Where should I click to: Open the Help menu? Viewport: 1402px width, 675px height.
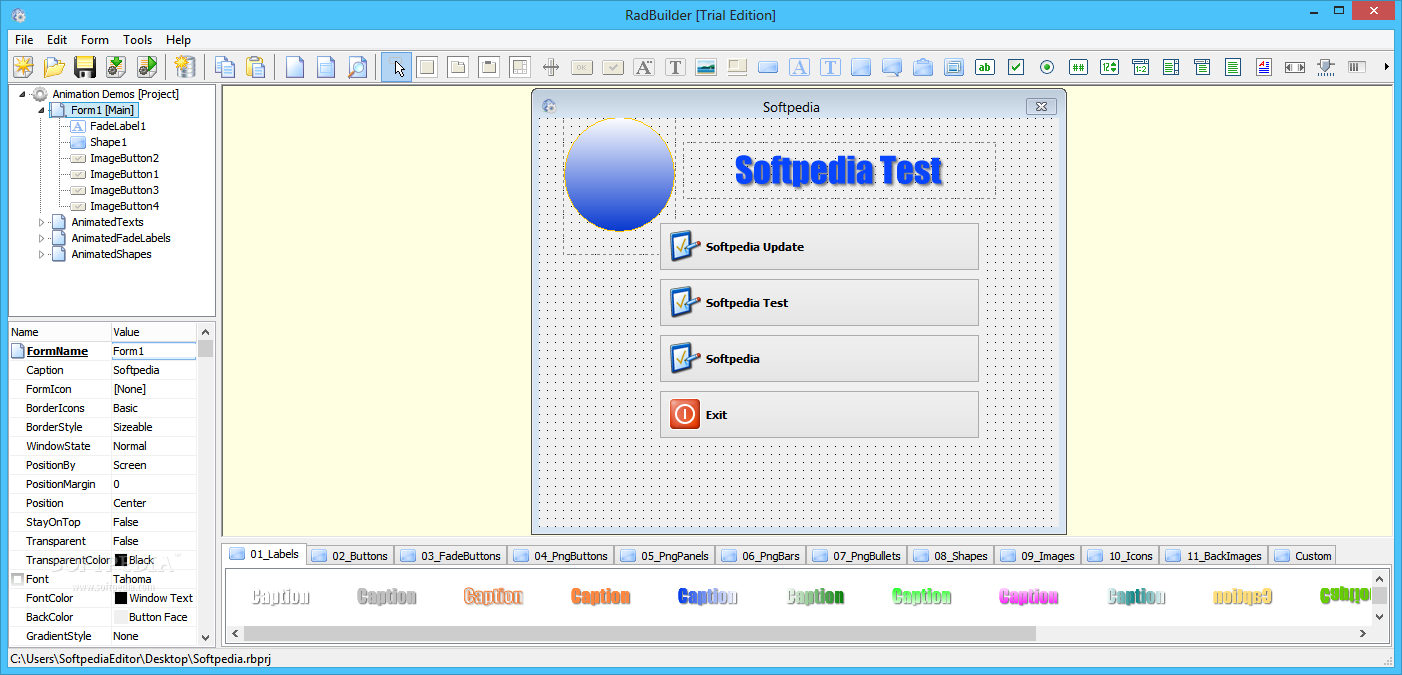tap(179, 40)
